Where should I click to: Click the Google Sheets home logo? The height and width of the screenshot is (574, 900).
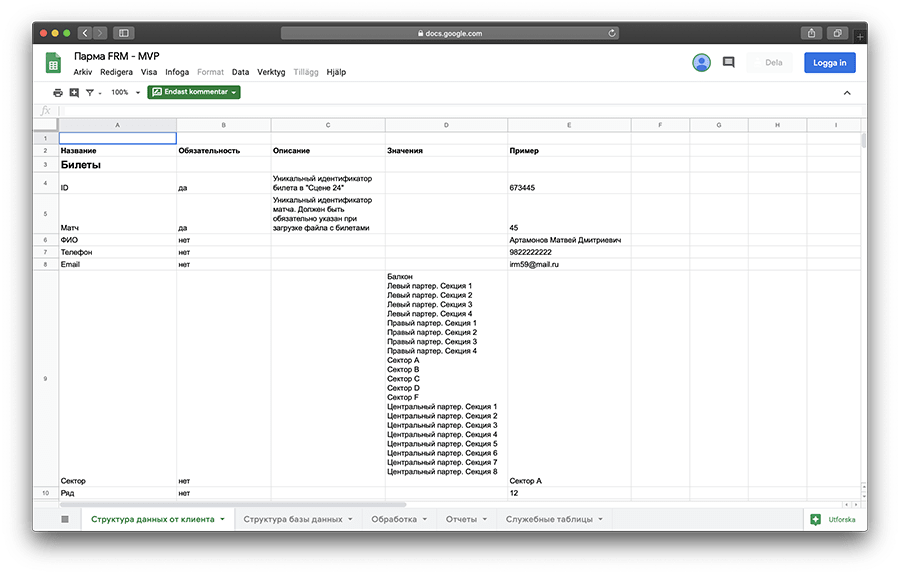[x=53, y=63]
